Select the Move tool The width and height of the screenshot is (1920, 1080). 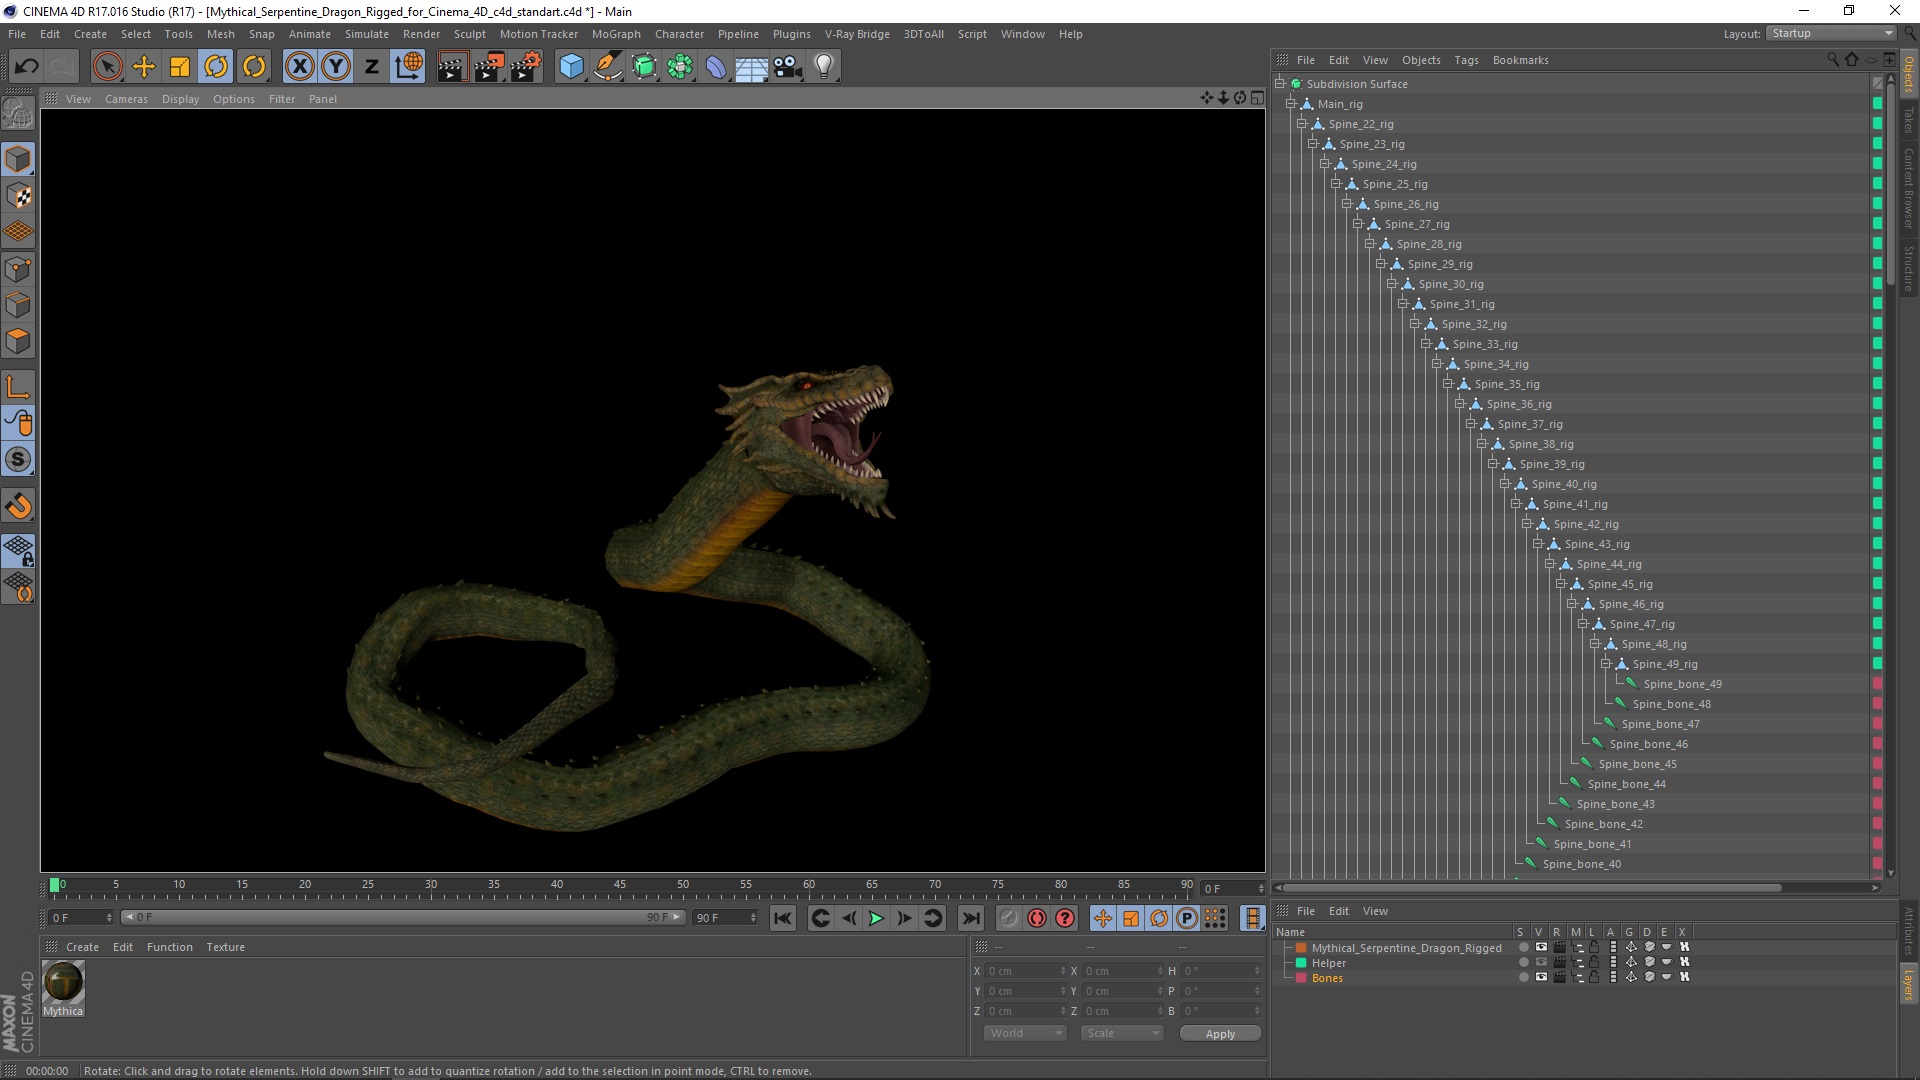[144, 67]
